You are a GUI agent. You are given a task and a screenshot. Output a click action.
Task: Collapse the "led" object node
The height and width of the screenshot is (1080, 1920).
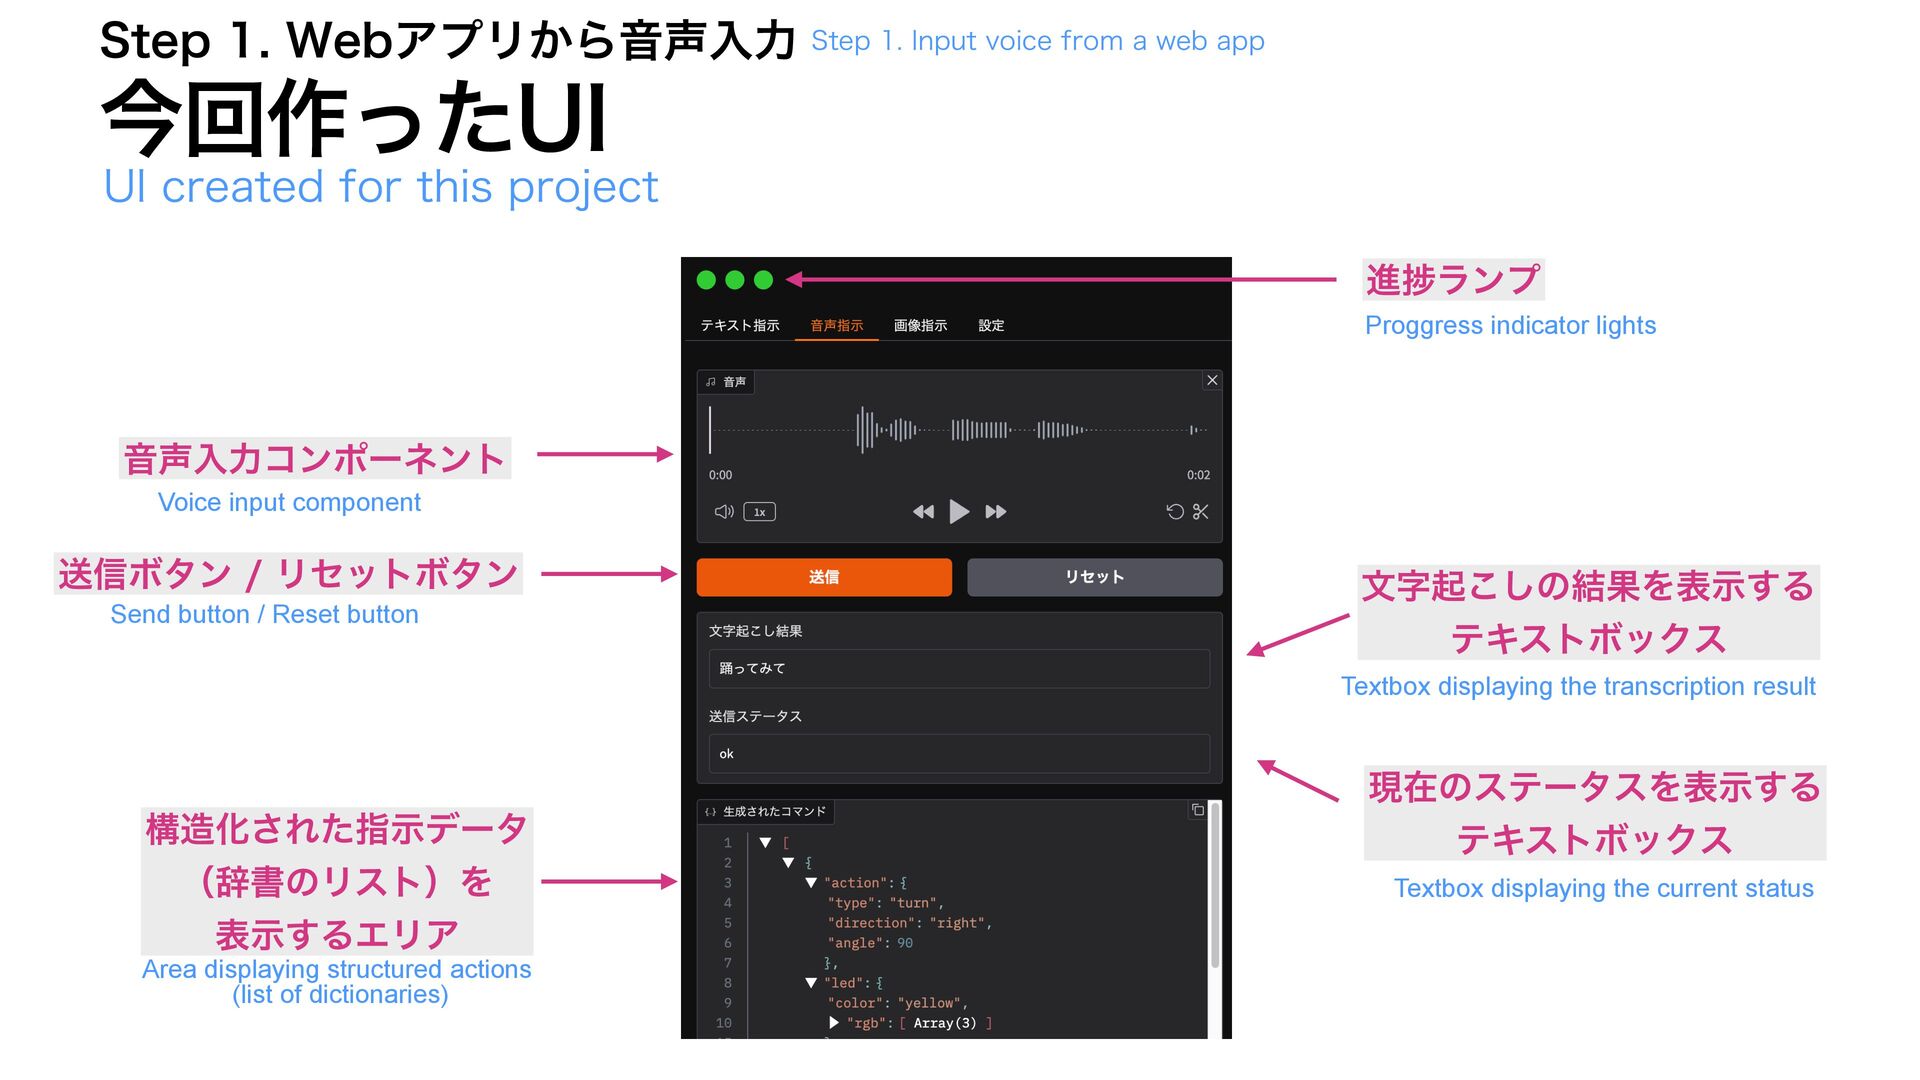(x=811, y=983)
